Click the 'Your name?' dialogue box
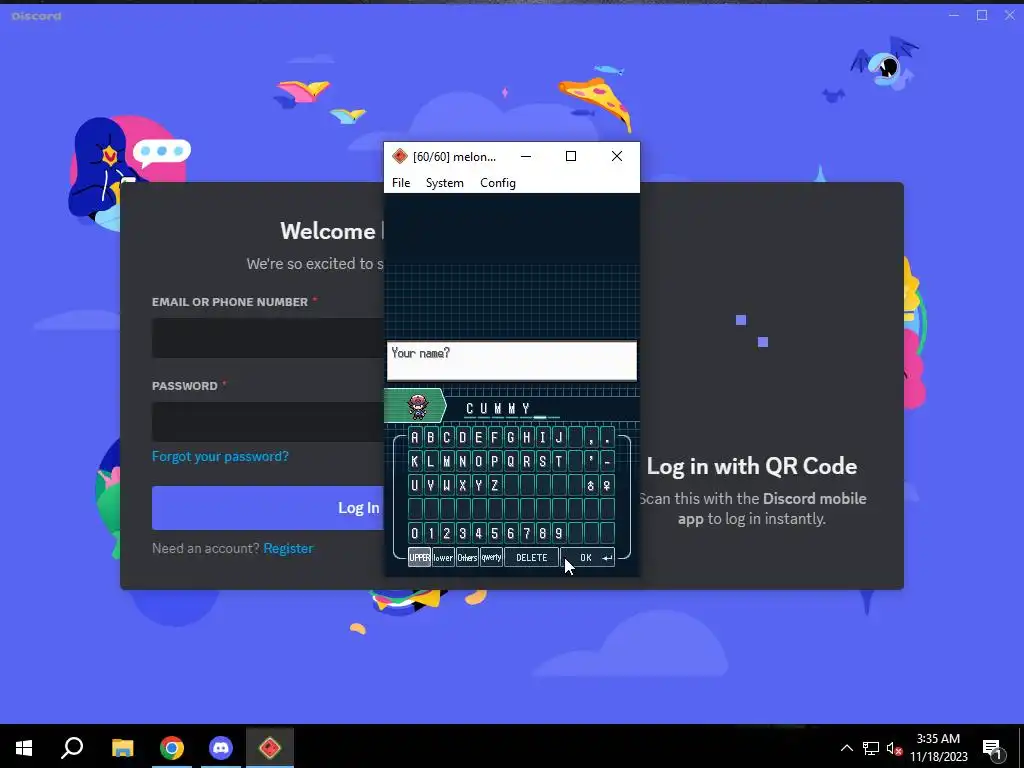 coord(511,360)
